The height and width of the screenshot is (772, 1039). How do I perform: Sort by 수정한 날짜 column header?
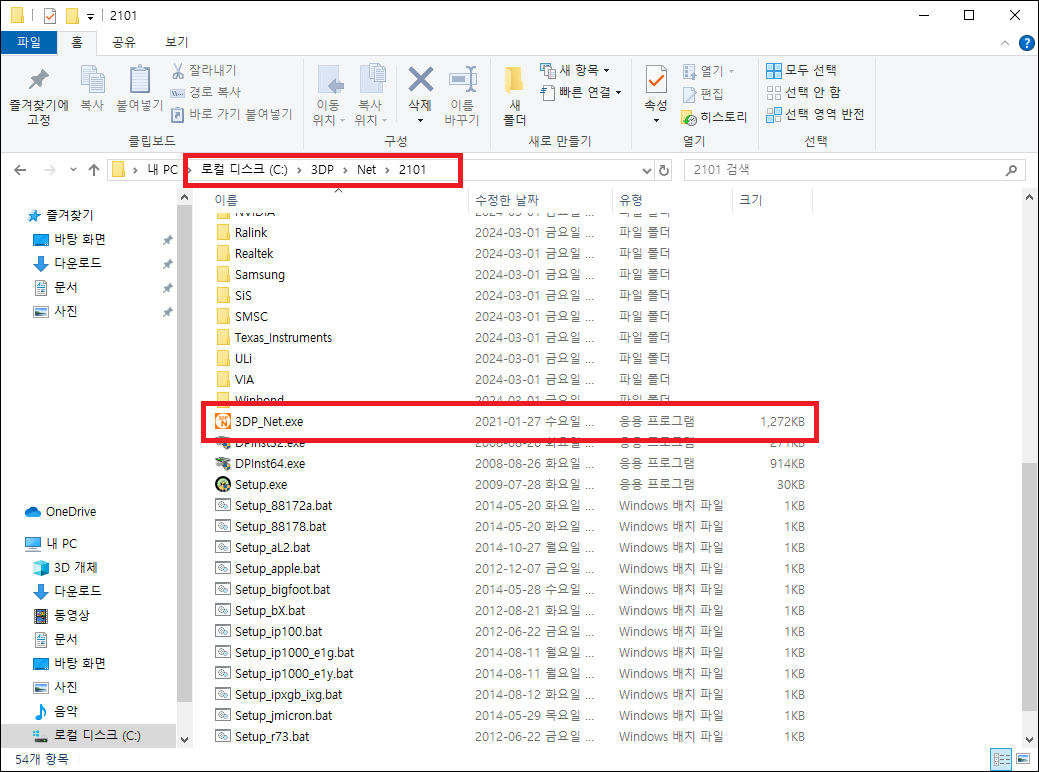507,200
